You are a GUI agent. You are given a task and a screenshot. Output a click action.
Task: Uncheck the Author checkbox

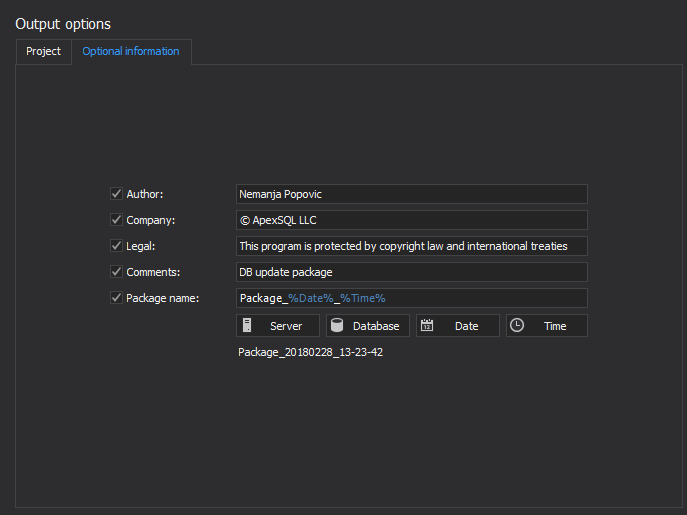click(116, 194)
